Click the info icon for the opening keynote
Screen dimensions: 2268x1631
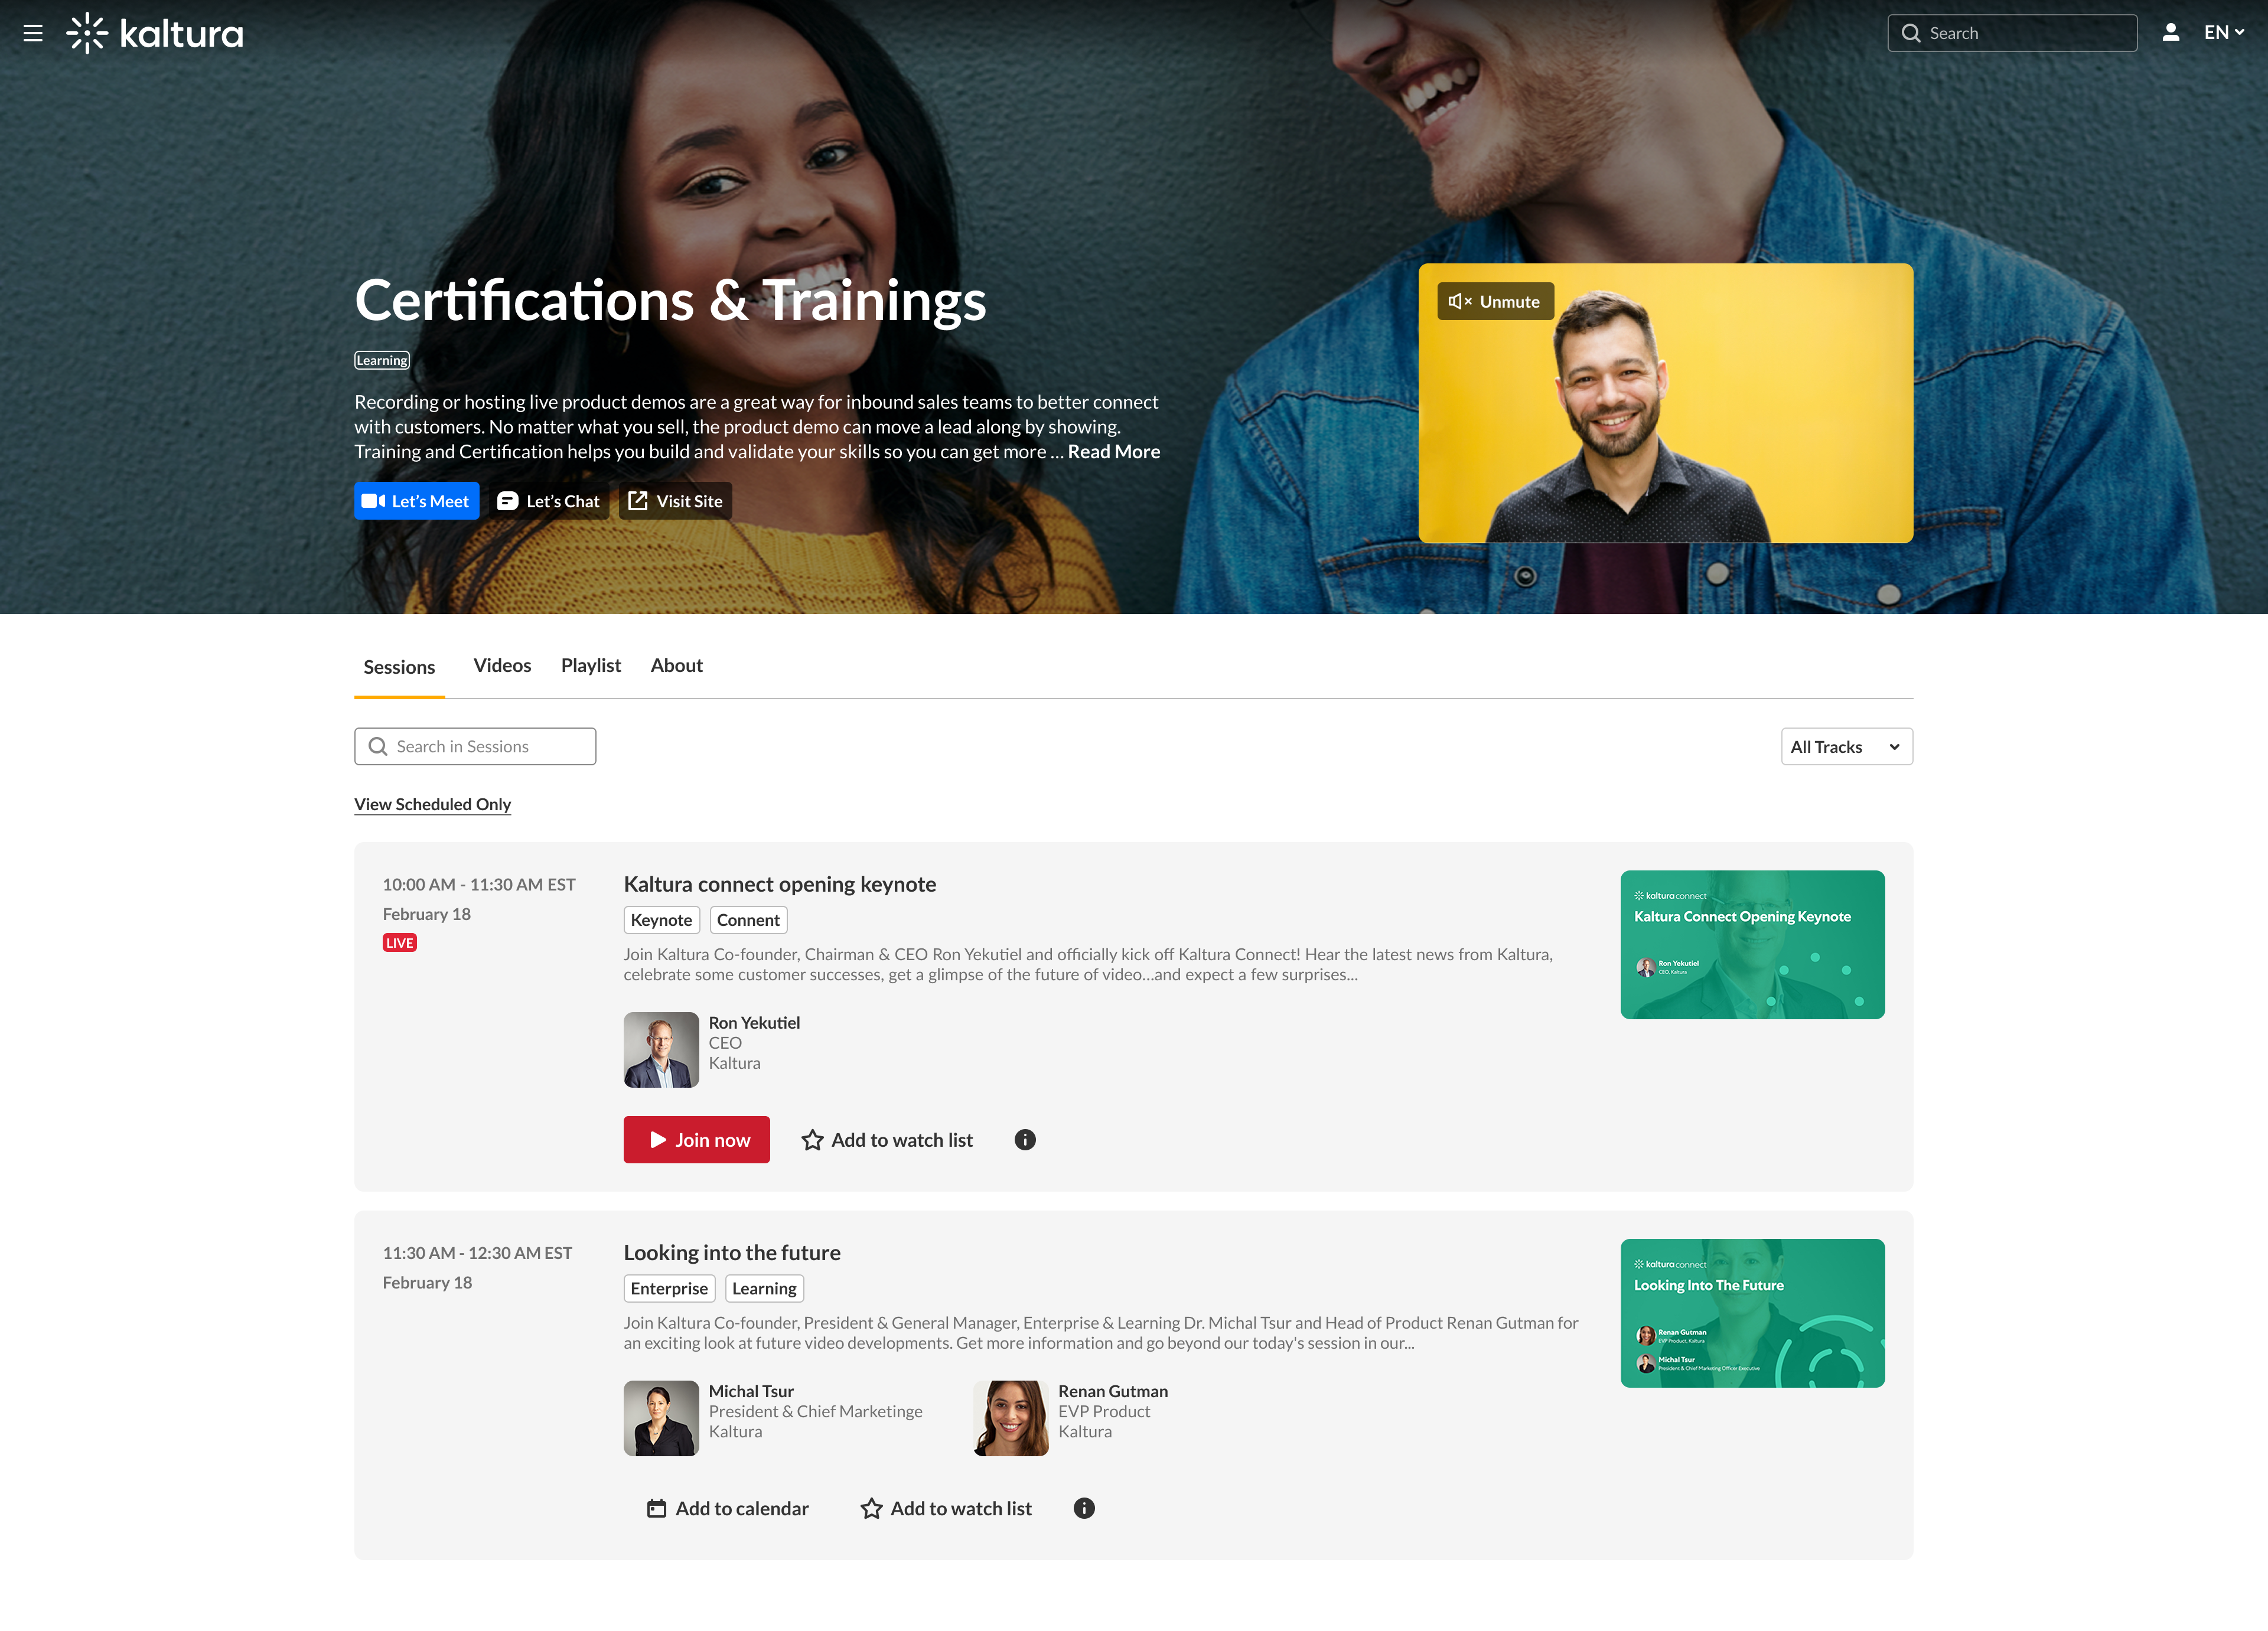point(1024,1140)
